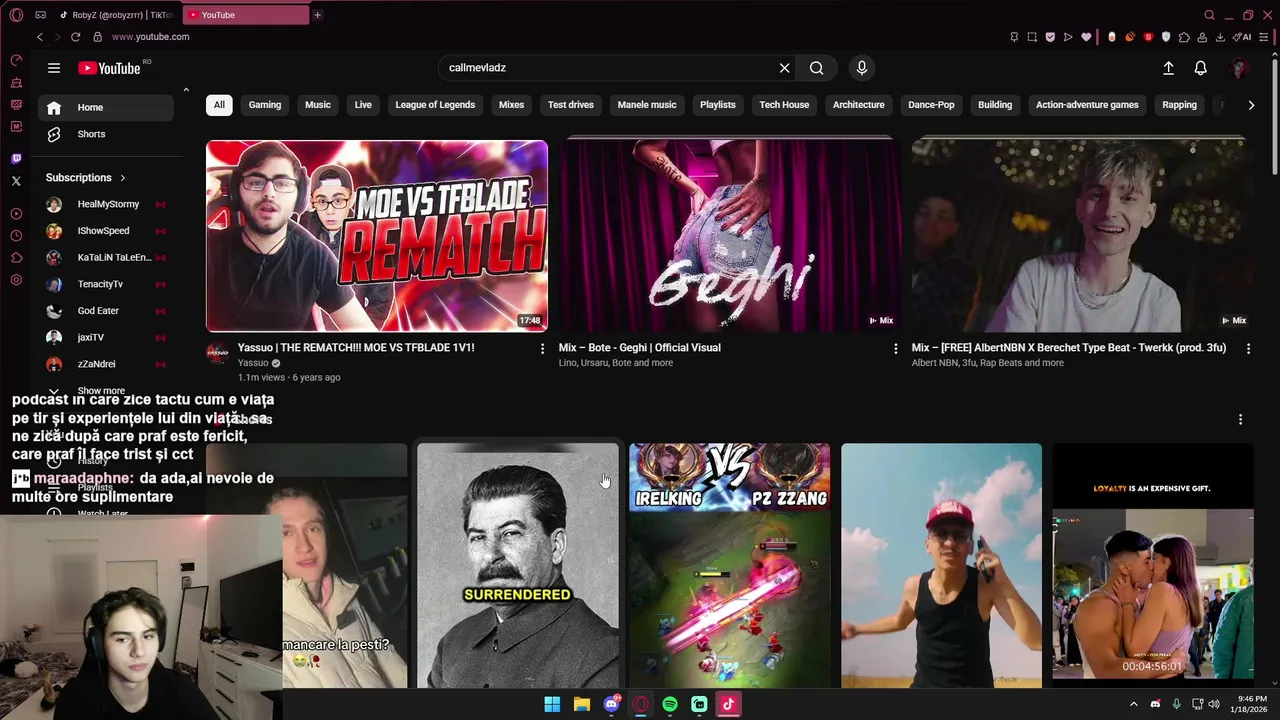Open YouTube notifications bell
Screen dimensions: 1280x720
click(1200, 68)
